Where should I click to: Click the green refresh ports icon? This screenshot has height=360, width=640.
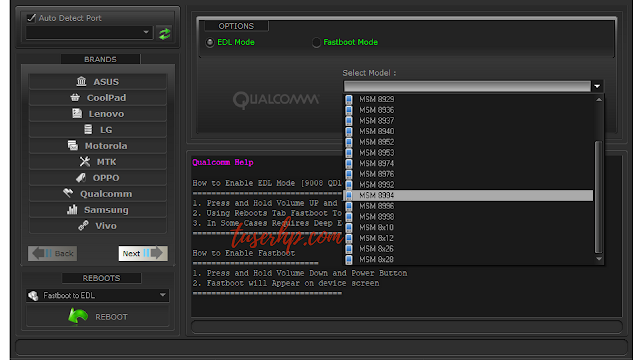tap(164, 33)
